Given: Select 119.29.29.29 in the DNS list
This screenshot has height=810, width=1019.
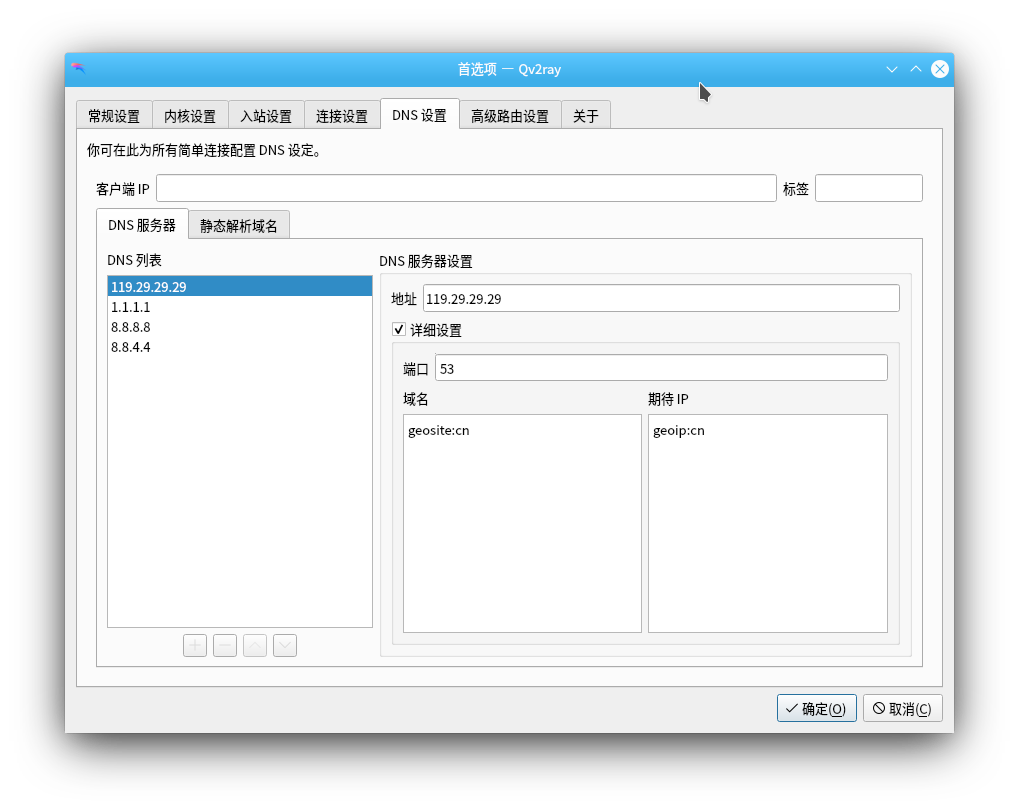Looking at the screenshot, I should pyautogui.click(x=240, y=286).
